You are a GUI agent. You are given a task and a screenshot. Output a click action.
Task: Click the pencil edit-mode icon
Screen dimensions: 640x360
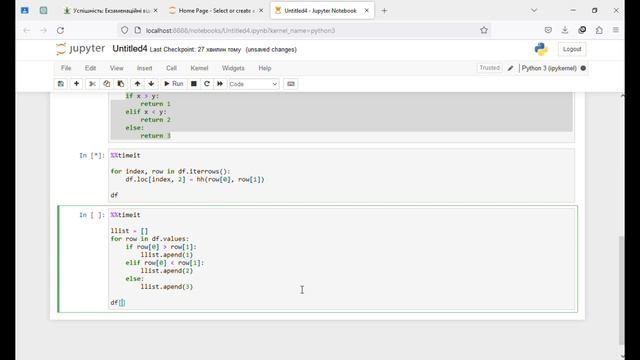pos(510,68)
